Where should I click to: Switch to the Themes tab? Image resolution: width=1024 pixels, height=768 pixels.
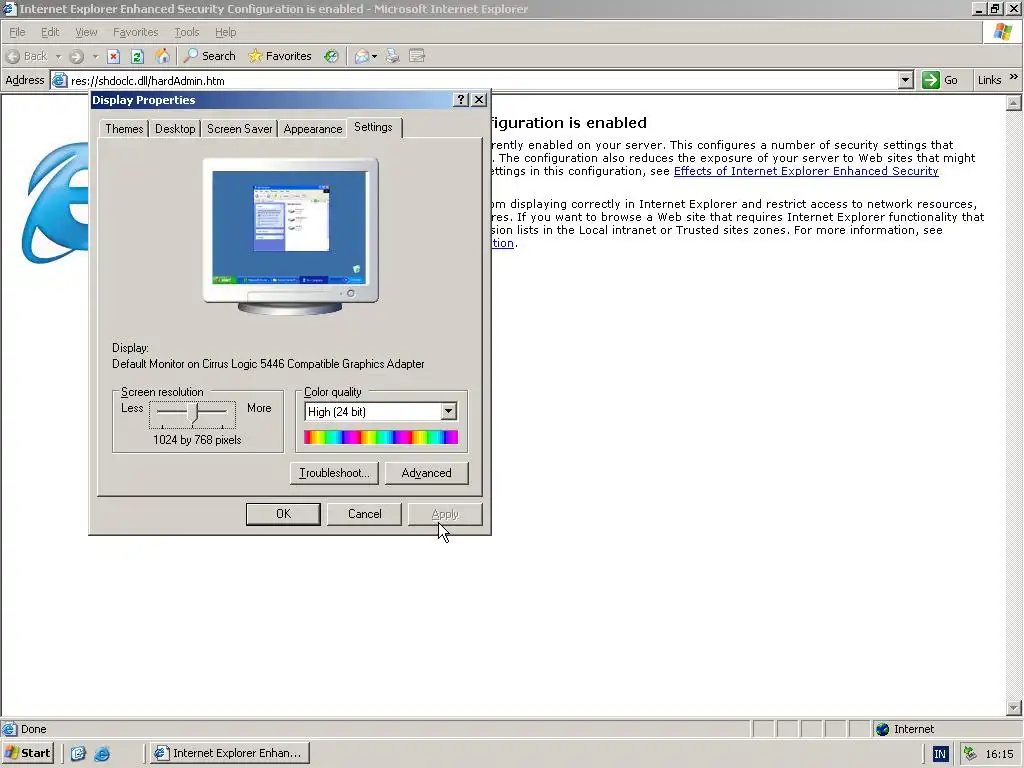point(124,129)
